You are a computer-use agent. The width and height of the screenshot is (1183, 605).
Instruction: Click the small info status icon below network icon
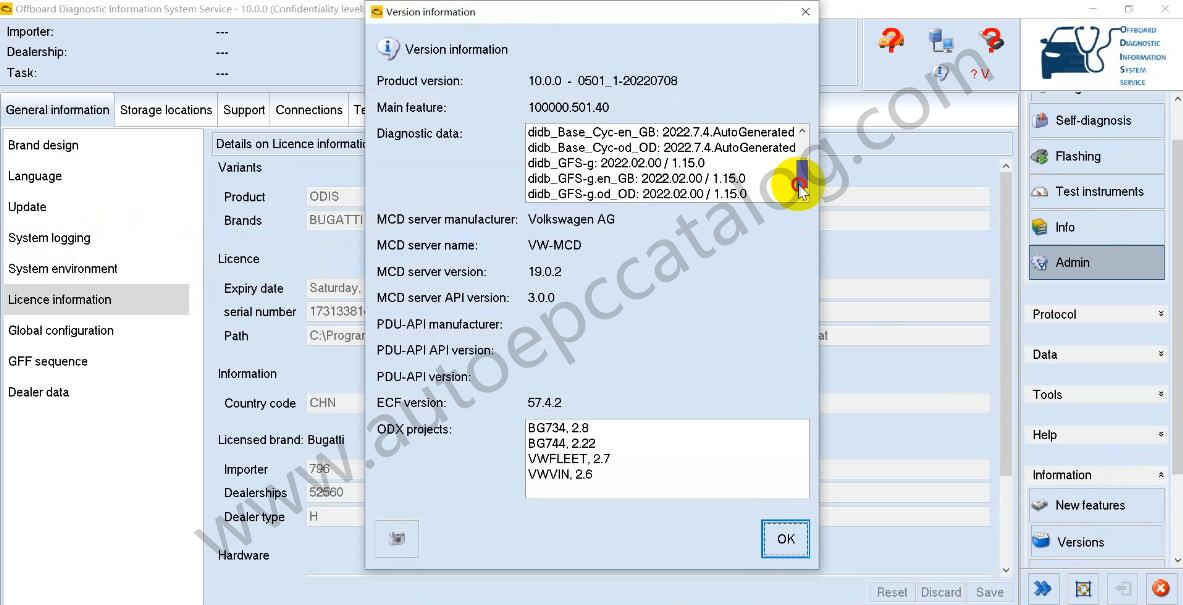click(942, 72)
